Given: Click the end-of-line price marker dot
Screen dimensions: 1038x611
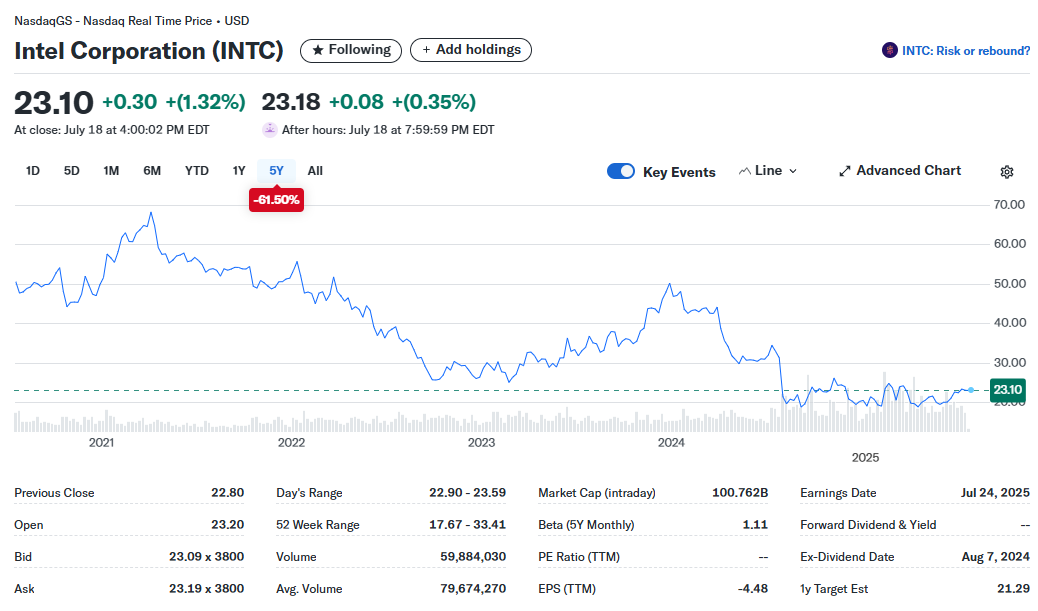Looking at the screenshot, I should (x=971, y=391).
